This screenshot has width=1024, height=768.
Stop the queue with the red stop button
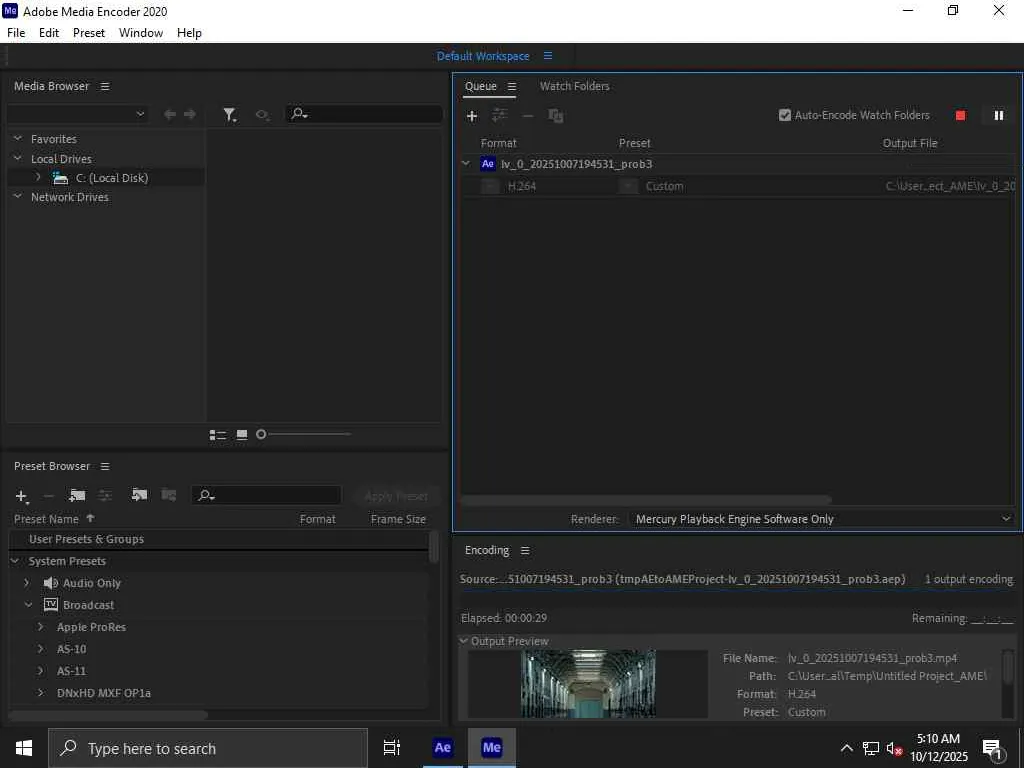960,116
